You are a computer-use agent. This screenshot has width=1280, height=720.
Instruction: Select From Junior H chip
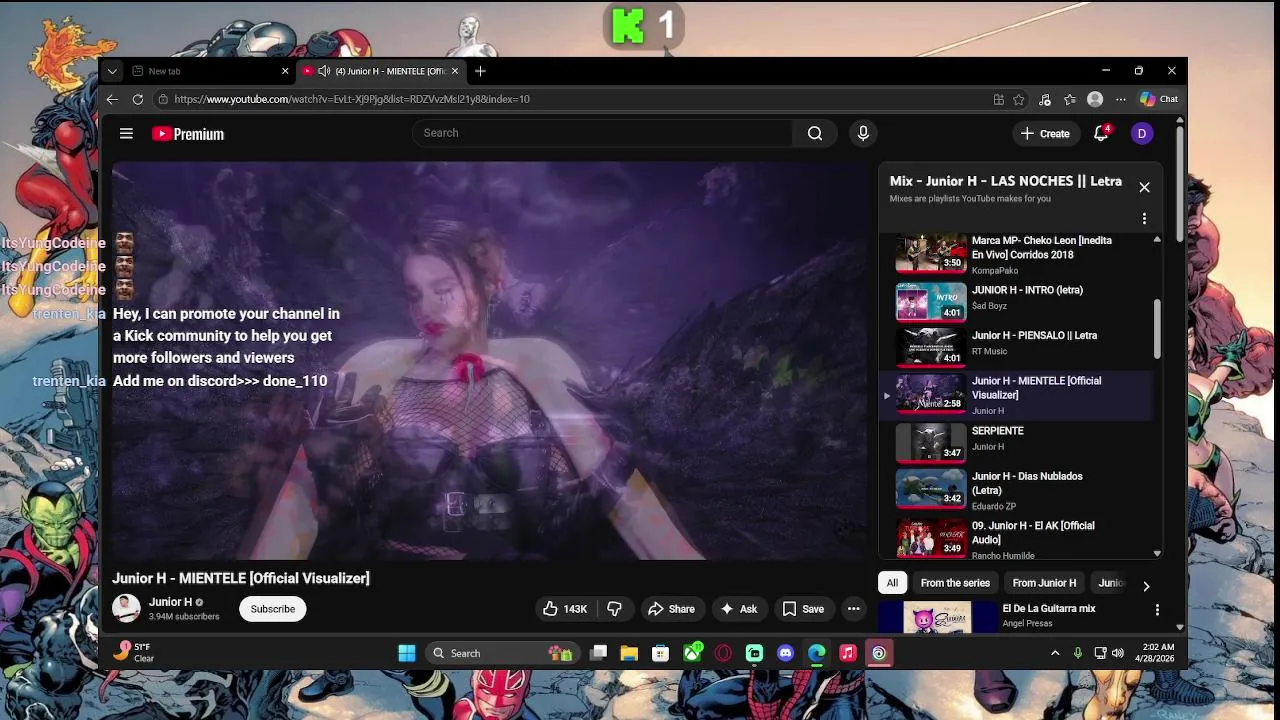point(1044,583)
